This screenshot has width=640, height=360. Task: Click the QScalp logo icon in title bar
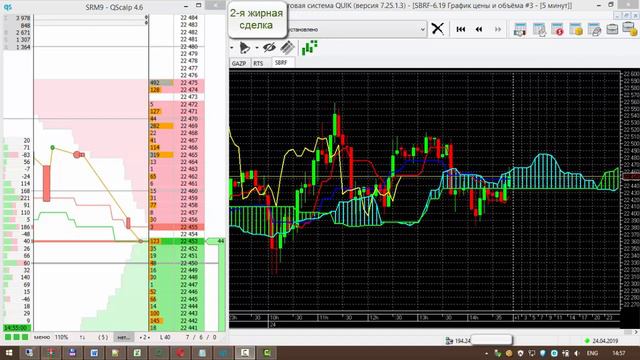click(7, 7)
